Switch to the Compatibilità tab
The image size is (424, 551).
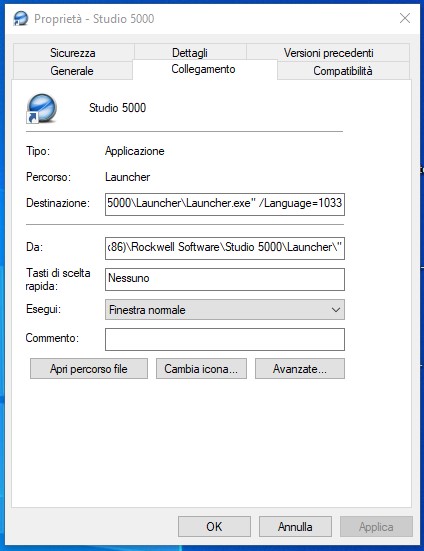point(343,71)
